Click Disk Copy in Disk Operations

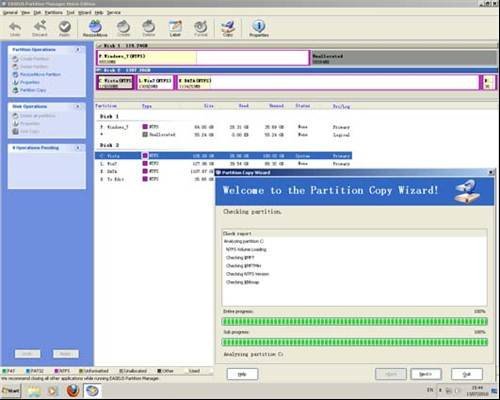coord(26,131)
